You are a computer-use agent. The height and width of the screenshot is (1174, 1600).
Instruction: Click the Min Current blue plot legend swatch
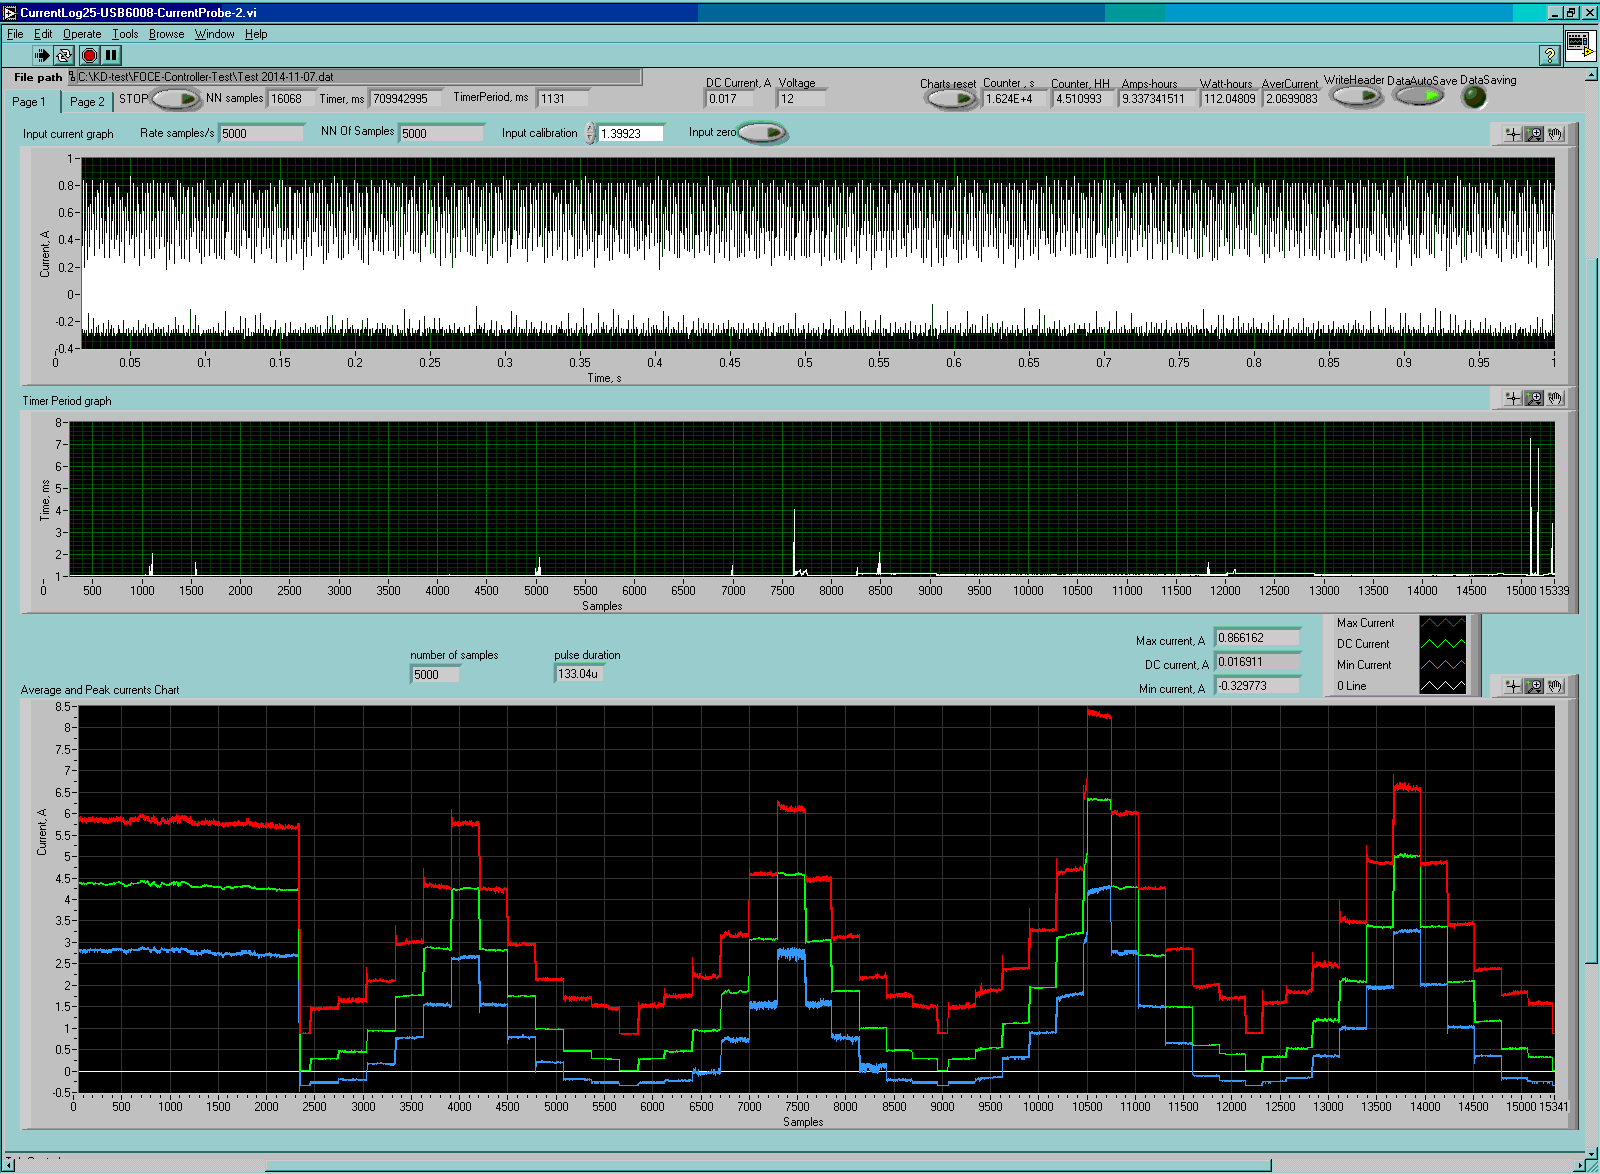pos(1442,665)
